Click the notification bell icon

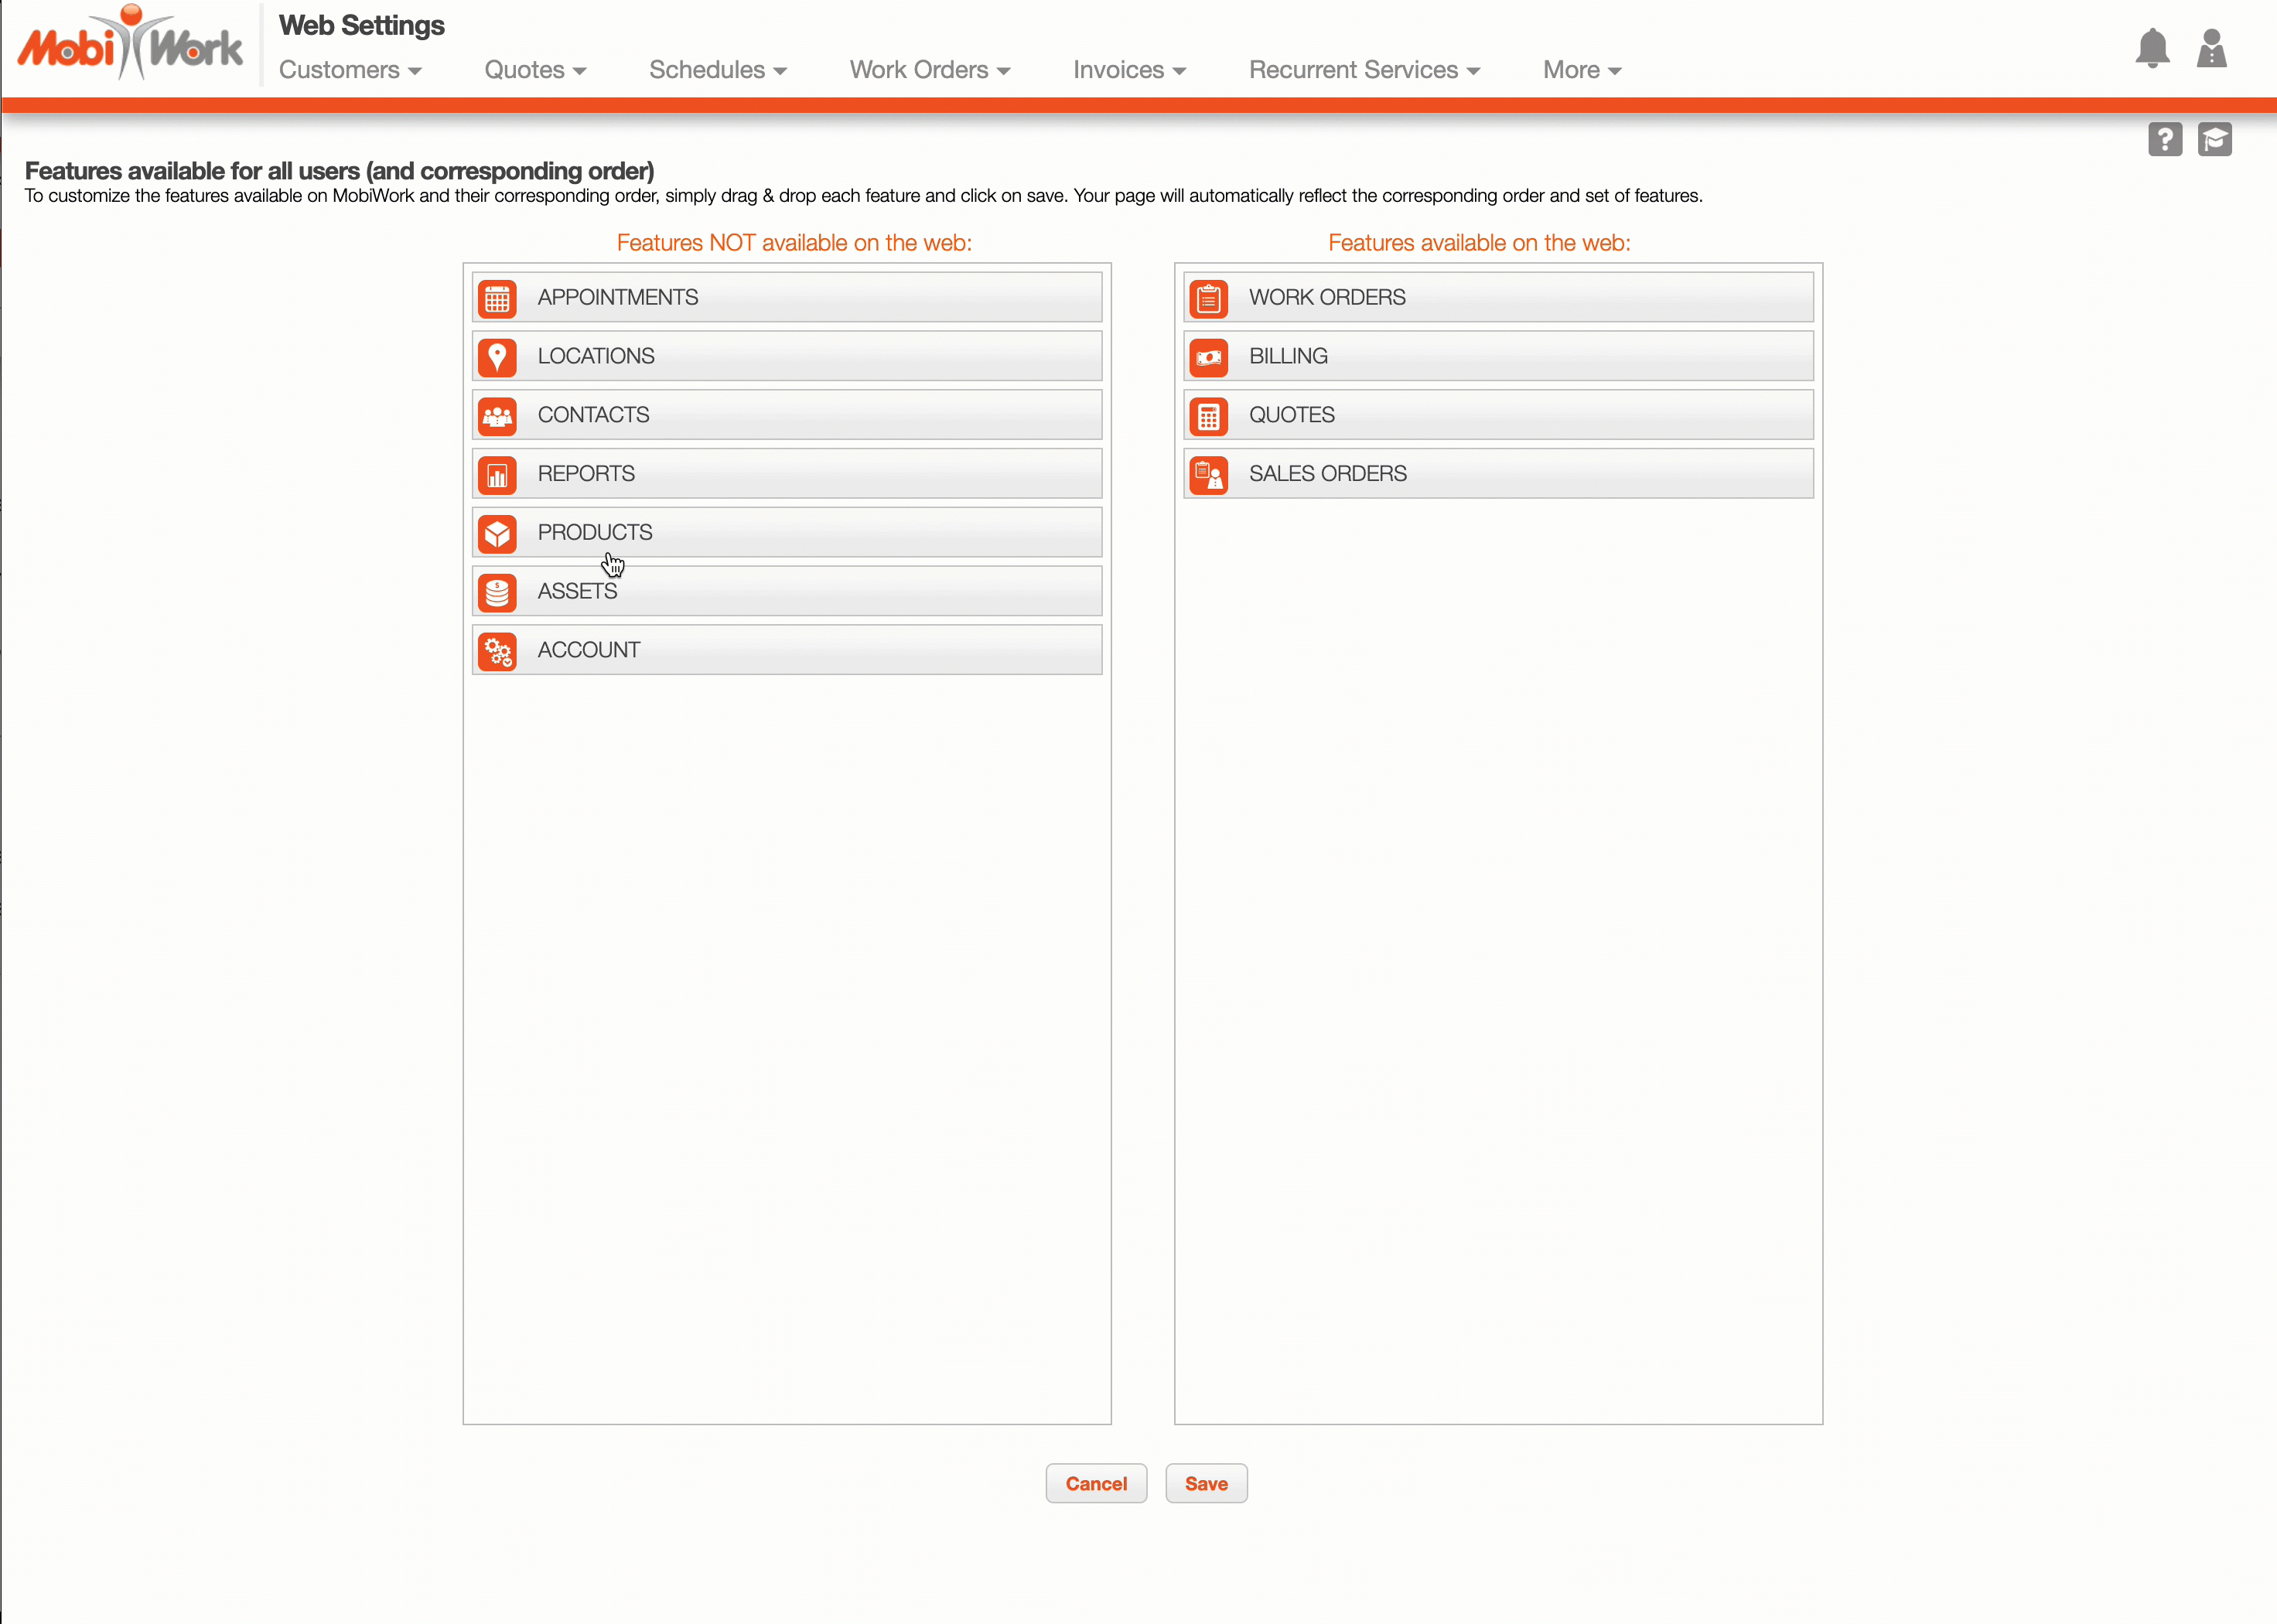[2152, 48]
